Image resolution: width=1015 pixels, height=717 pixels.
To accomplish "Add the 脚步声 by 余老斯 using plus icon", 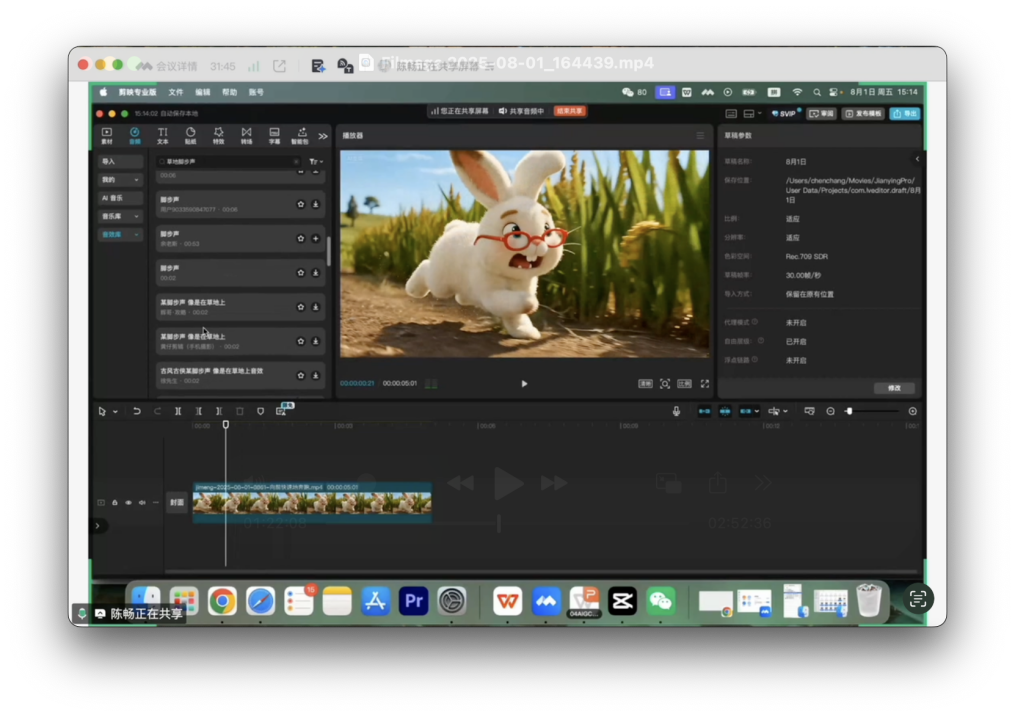I will click(x=316, y=239).
